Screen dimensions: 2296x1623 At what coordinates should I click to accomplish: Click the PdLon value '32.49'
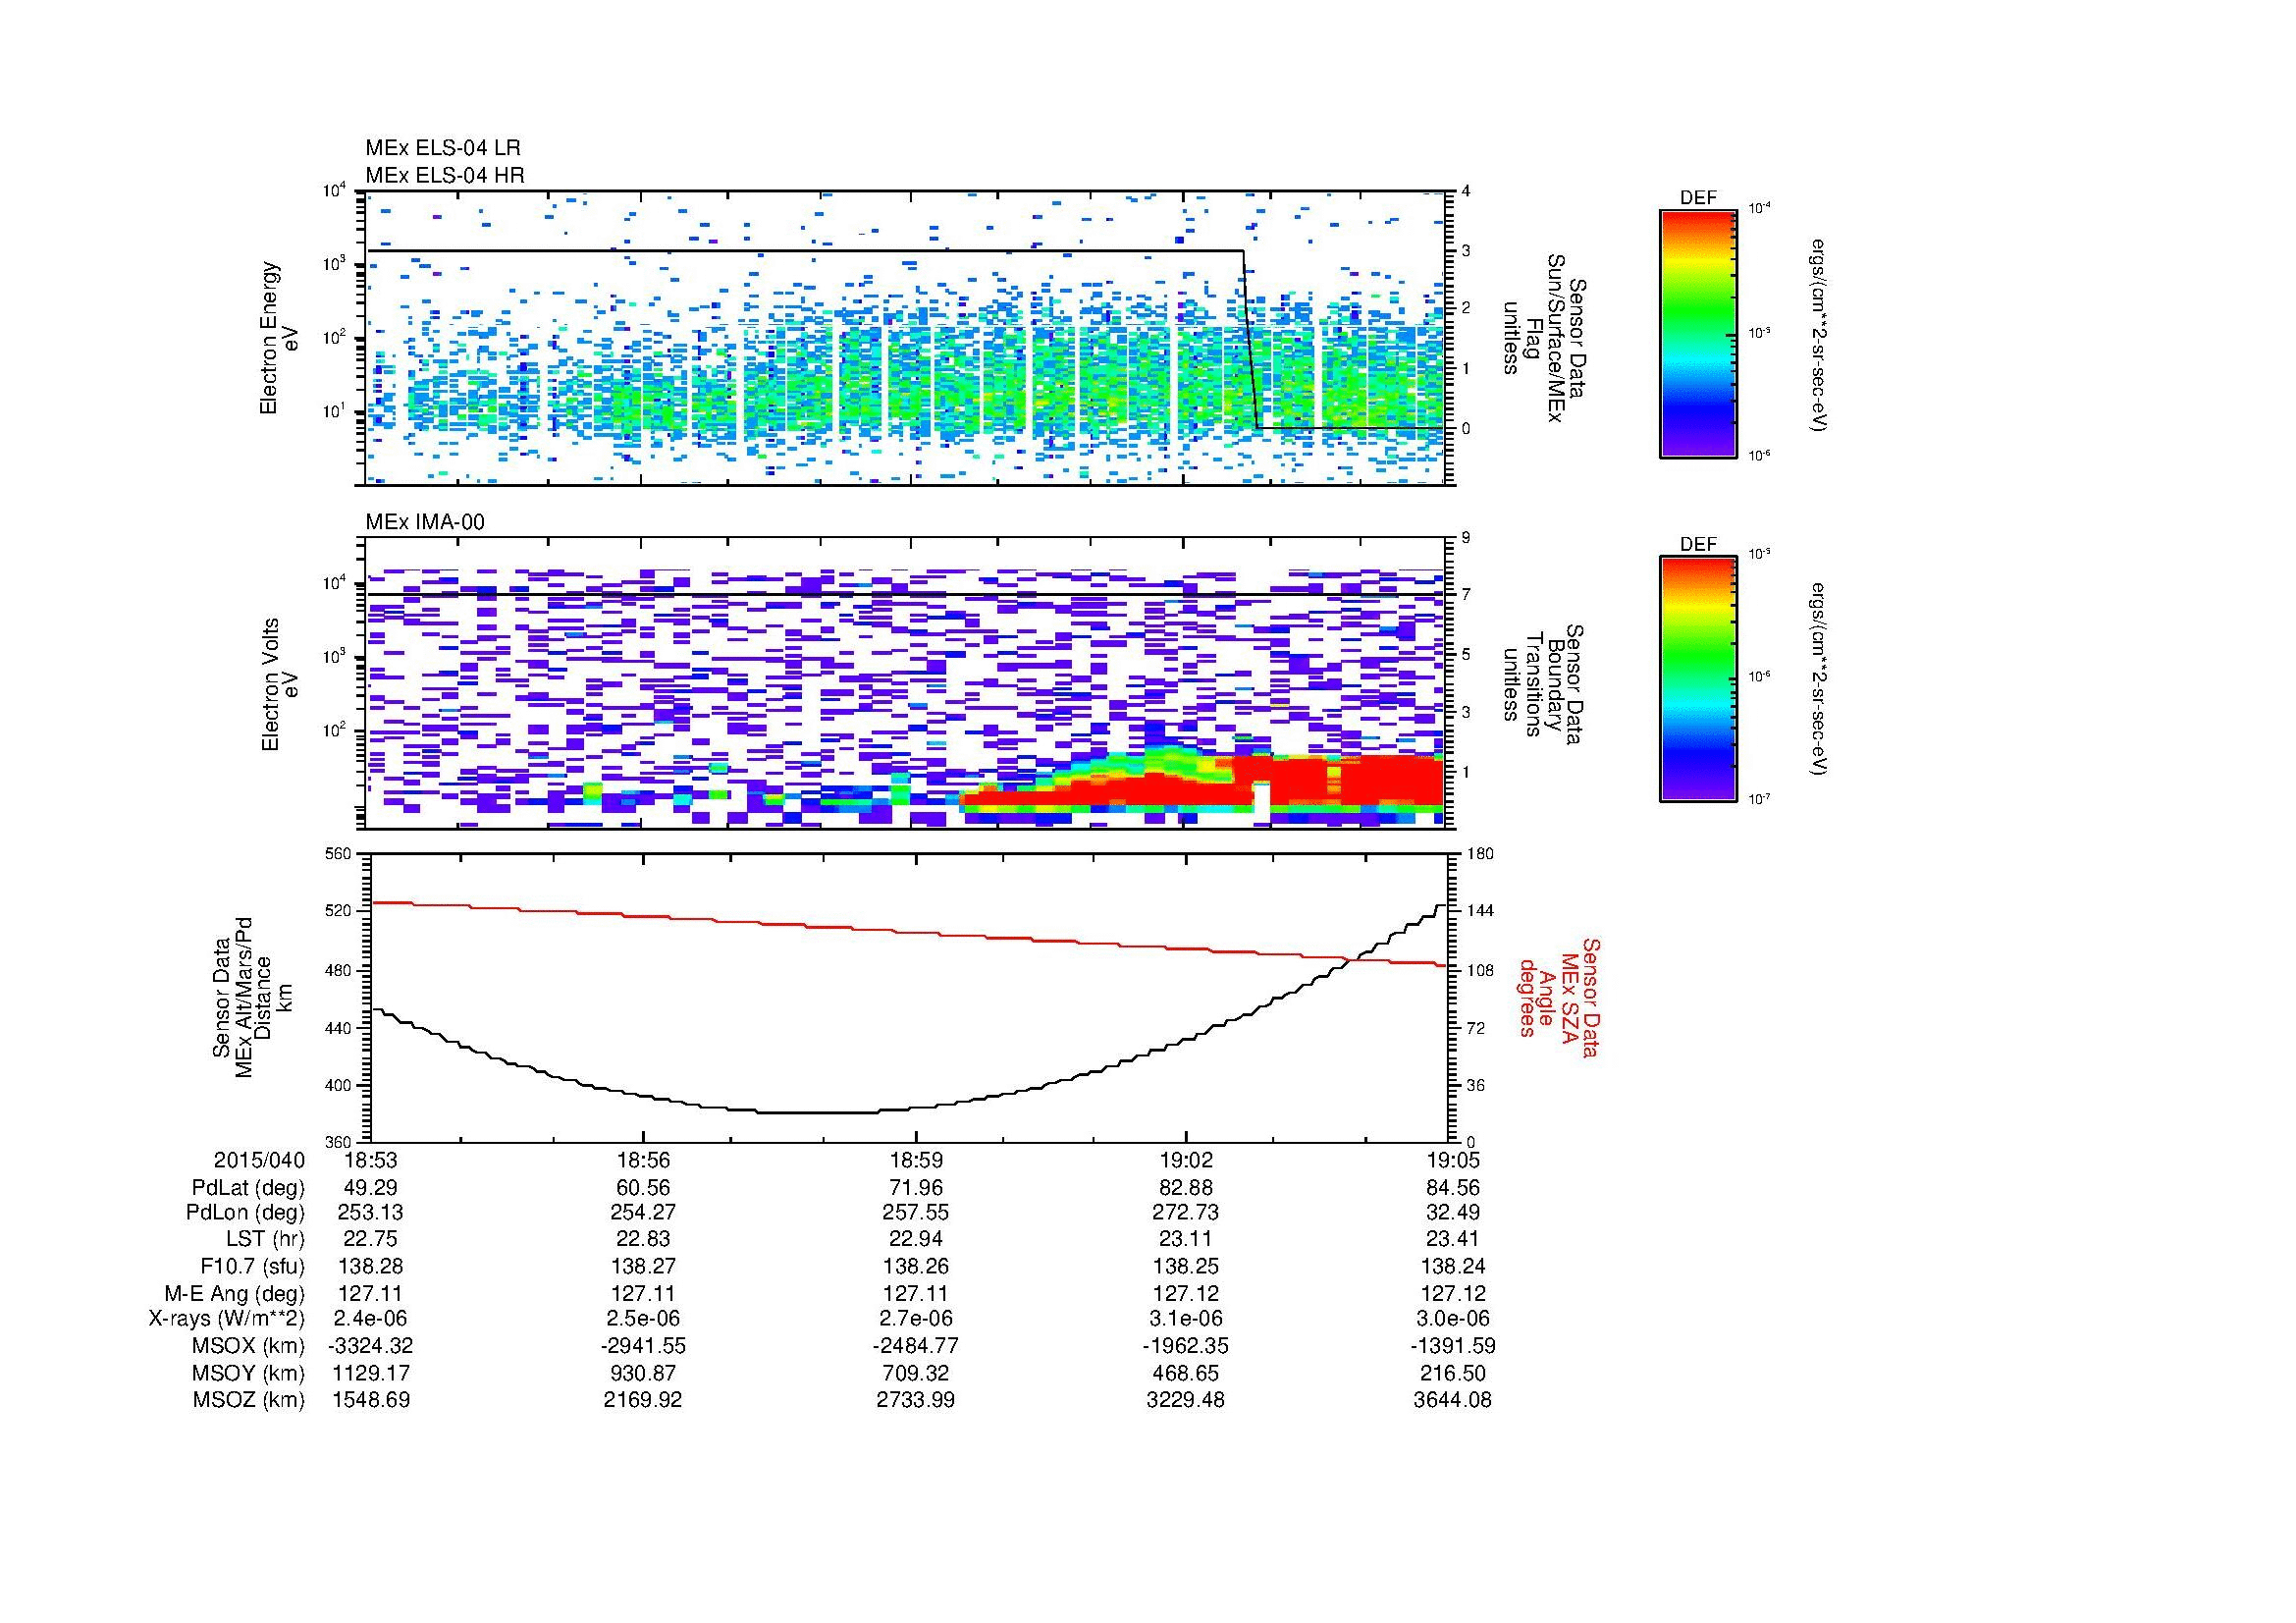(x=1452, y=1213)
